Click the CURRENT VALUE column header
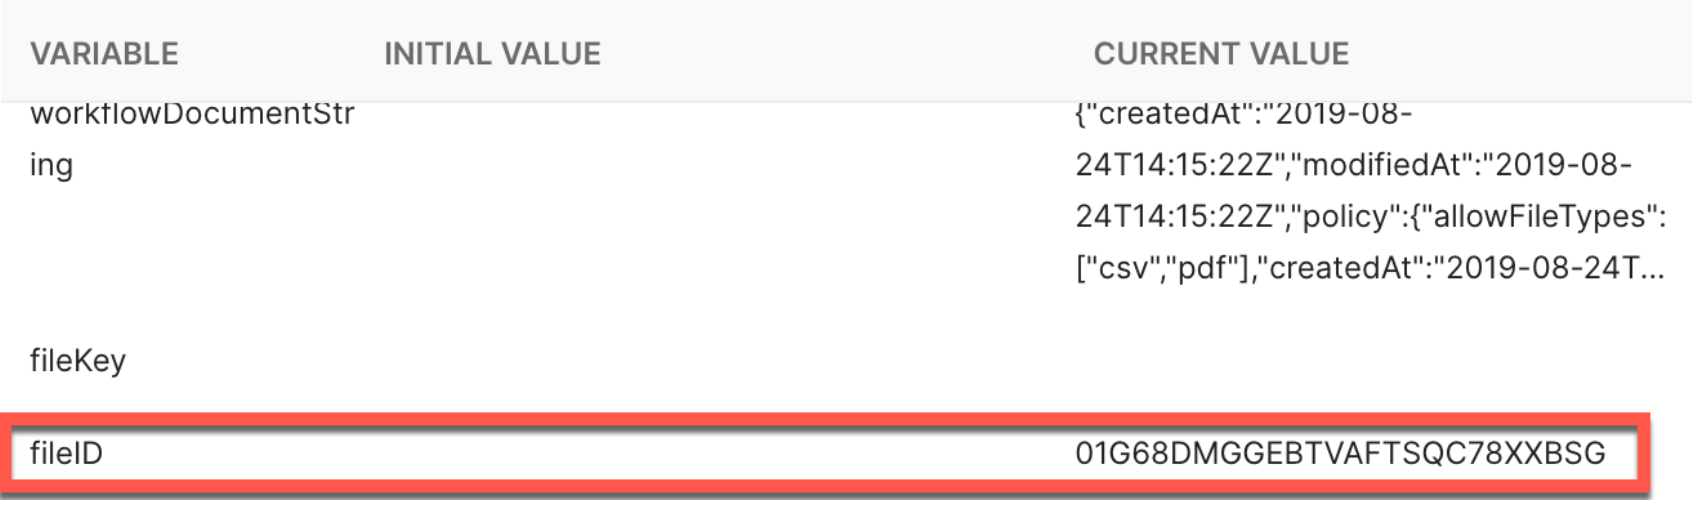 coord(1220,54)
